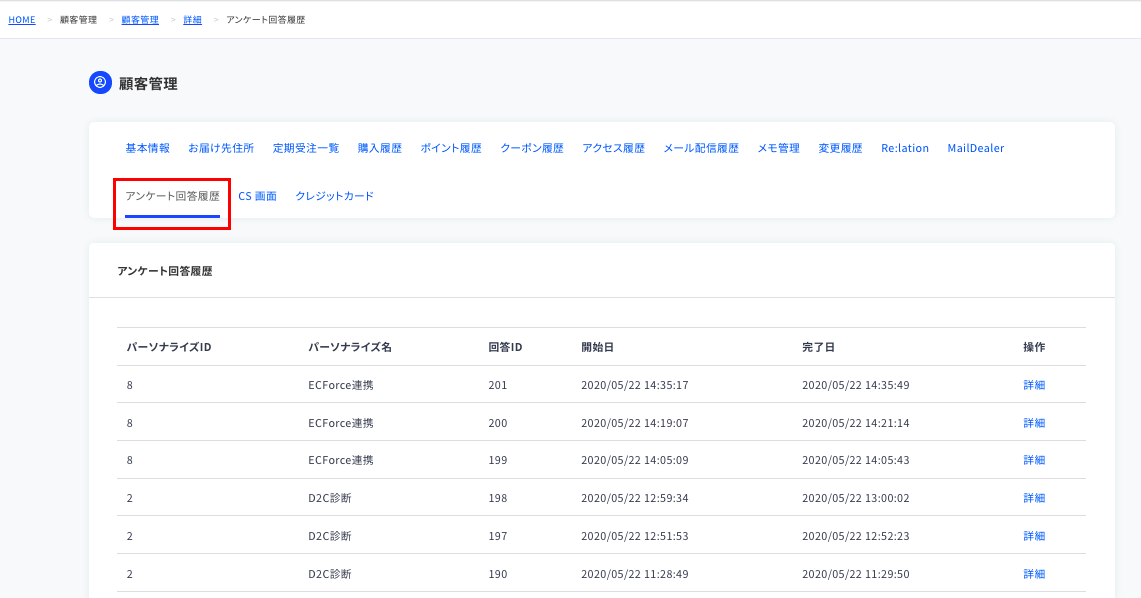Open the CS 画面 tab
This screenshot has height=598, width=1141.
pyautogui.click(x=258, y=196)
